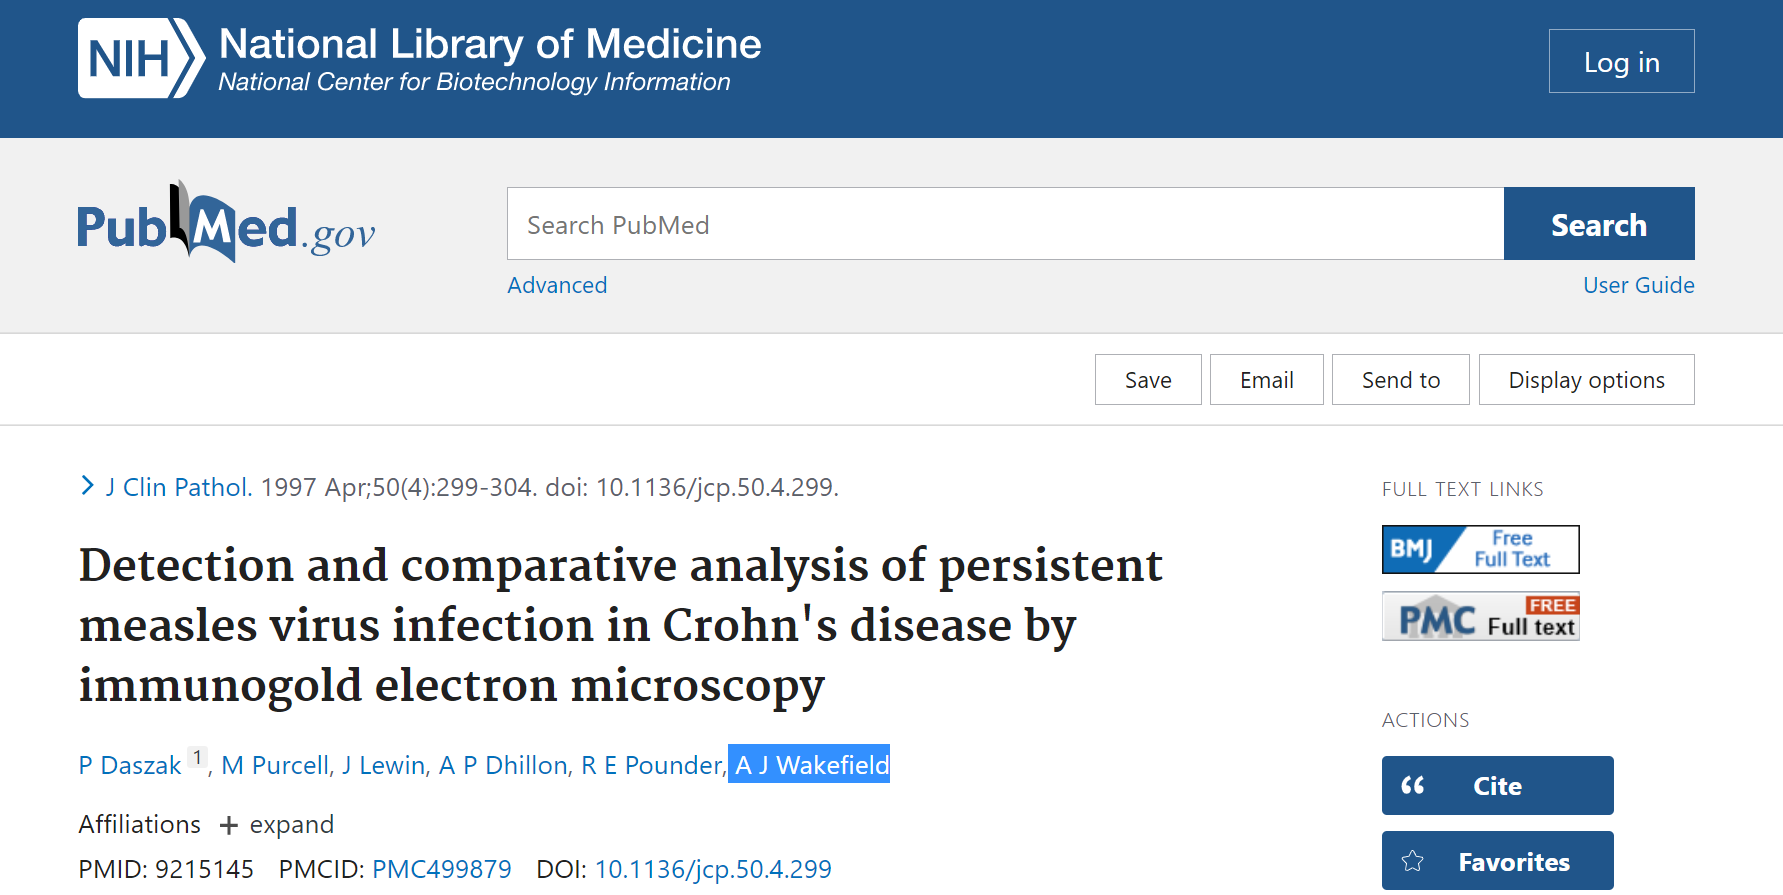Open the Display options dropdown
This screenshot has height=895, width=1783.
coord(1586,380)
